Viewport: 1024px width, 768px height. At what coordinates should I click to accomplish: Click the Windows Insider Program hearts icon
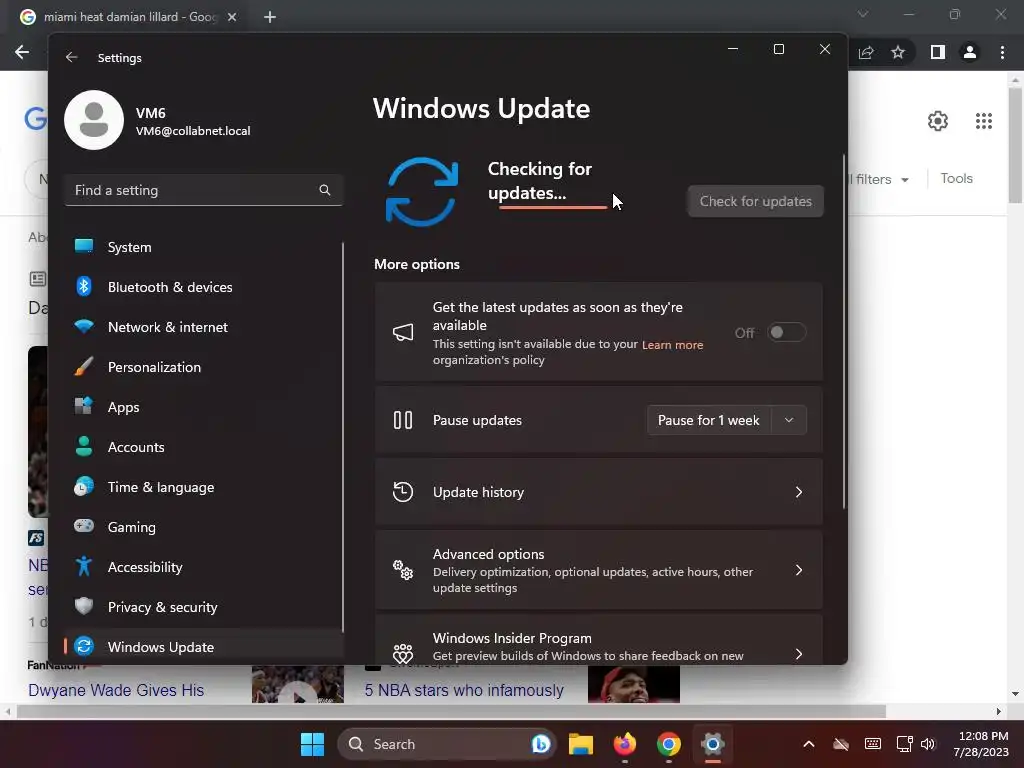click(403, 652)
